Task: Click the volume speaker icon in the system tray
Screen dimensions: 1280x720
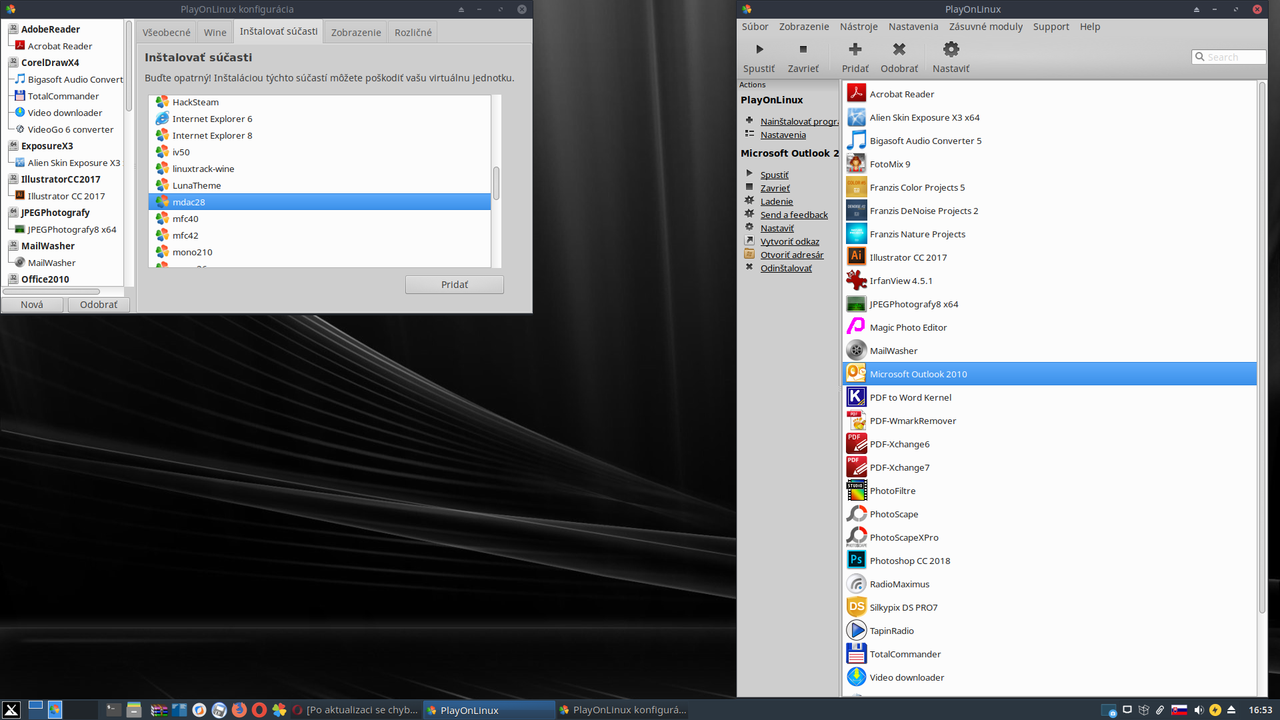Action: [x=1197, y=710]
